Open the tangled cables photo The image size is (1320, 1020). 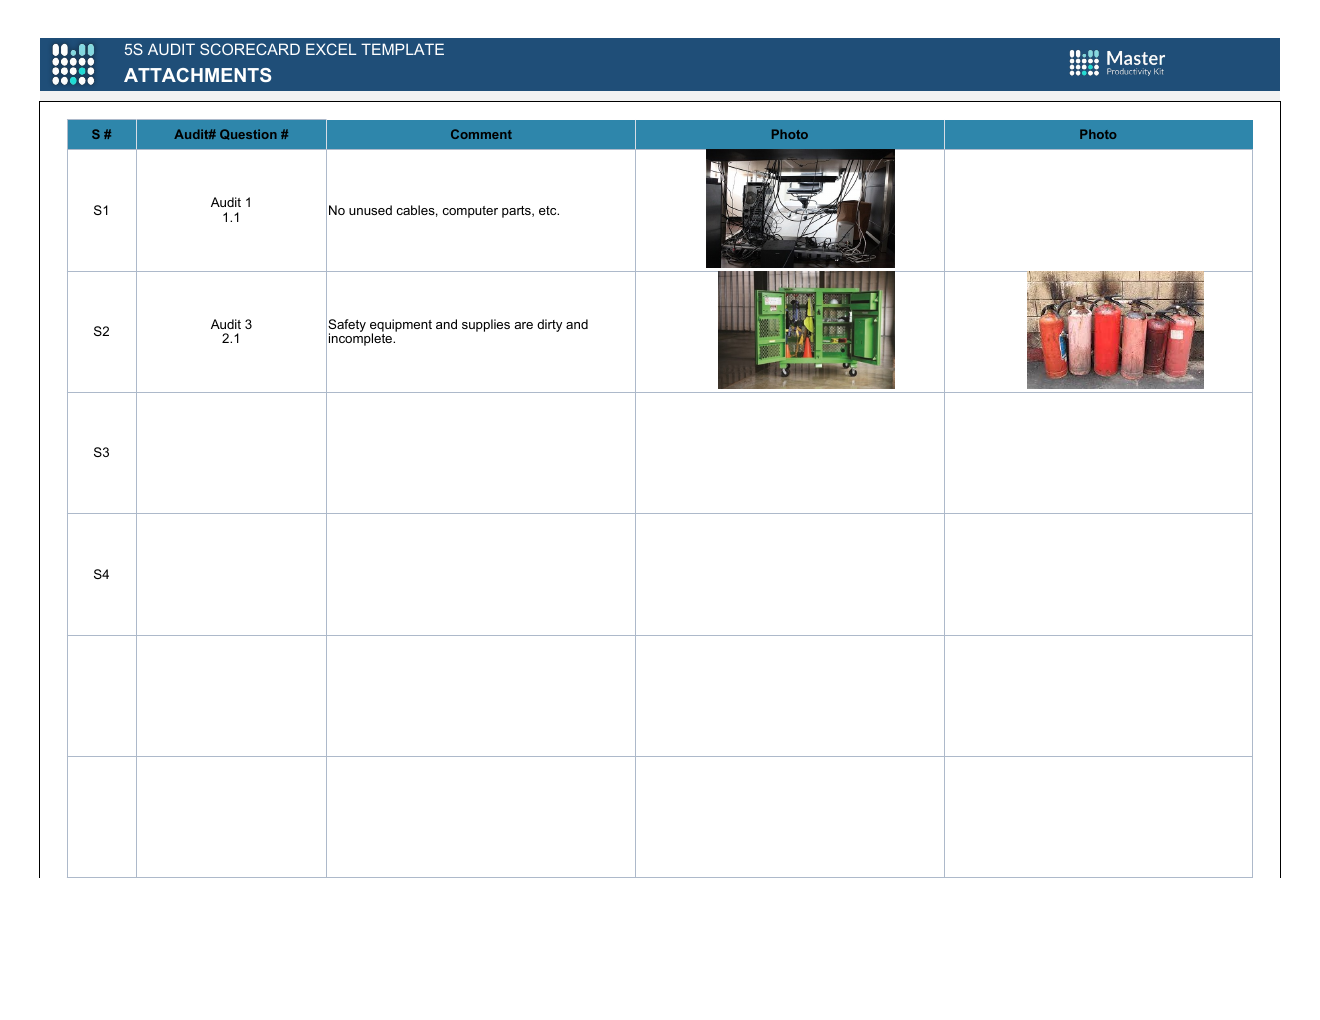[x=800, y=209]
